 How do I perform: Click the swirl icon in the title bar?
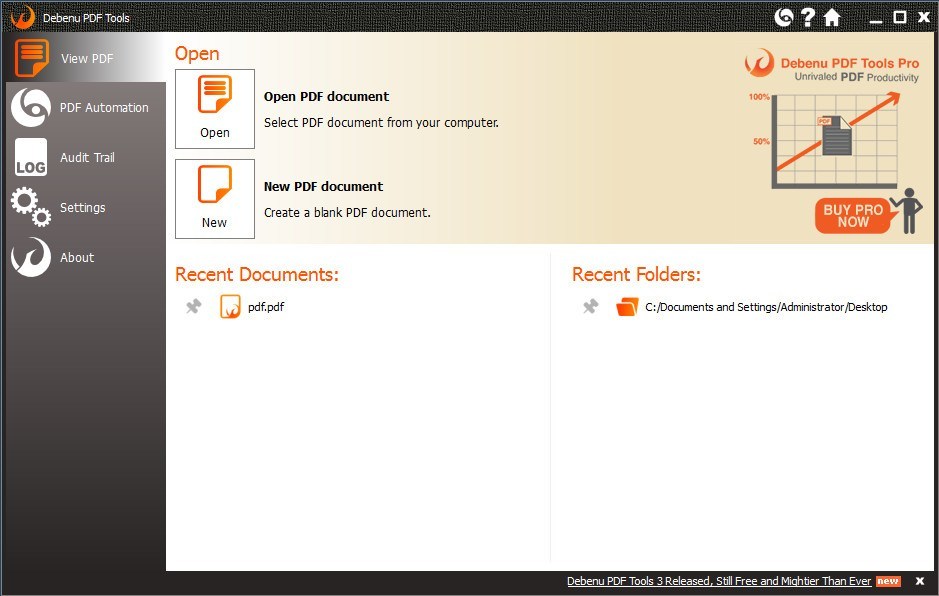[783, 17]
